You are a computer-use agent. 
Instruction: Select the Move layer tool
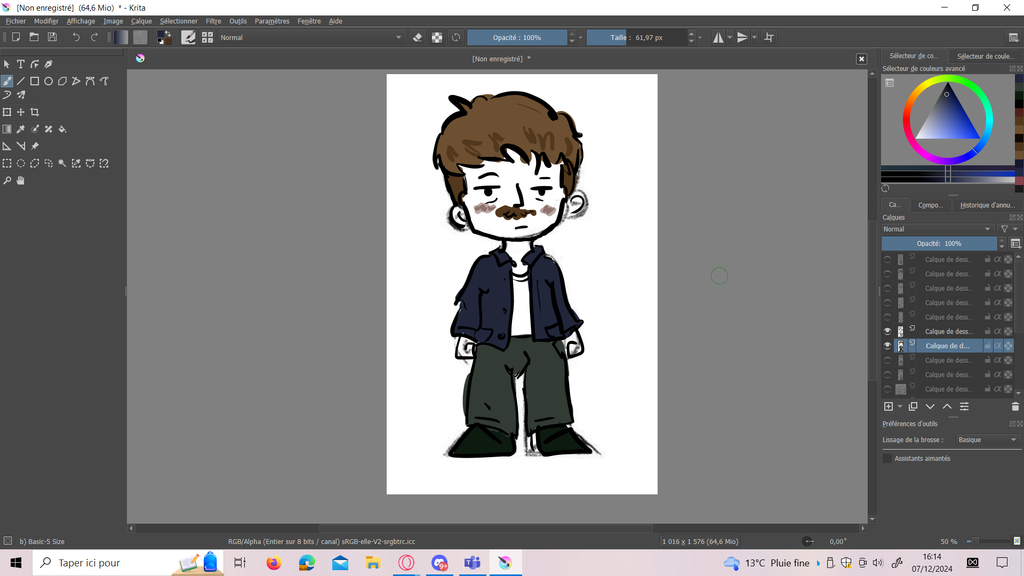click(21, 112)
